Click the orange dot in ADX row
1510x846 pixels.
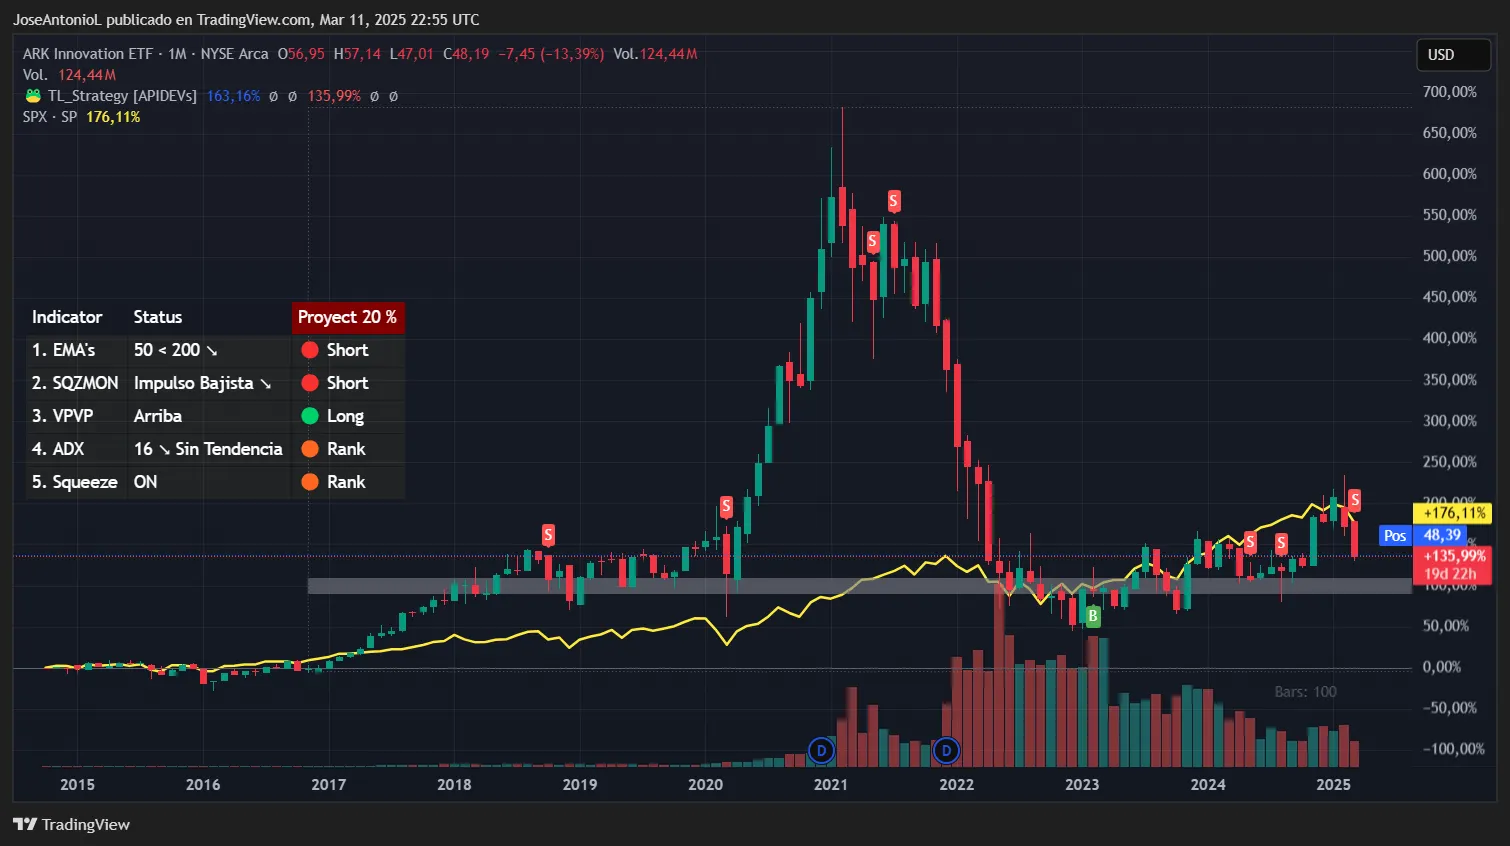310,449
